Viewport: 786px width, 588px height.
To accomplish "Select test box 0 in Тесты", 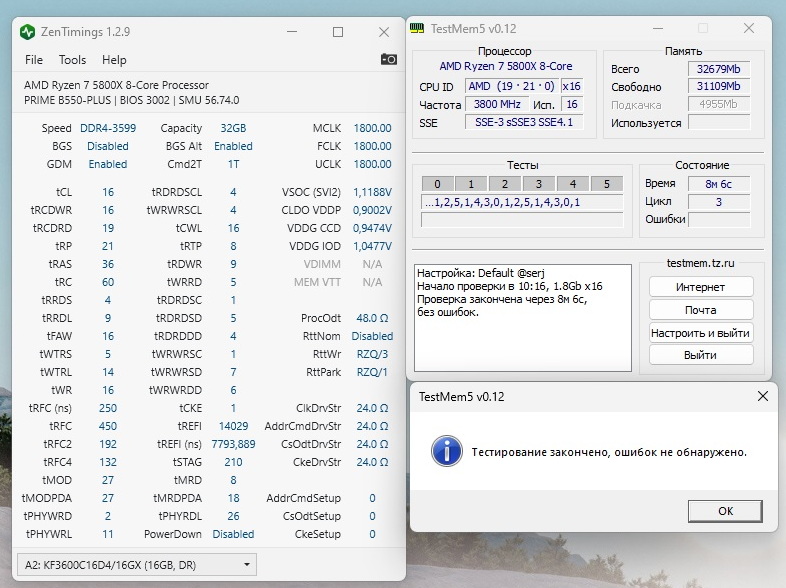I will coord(438,184).
